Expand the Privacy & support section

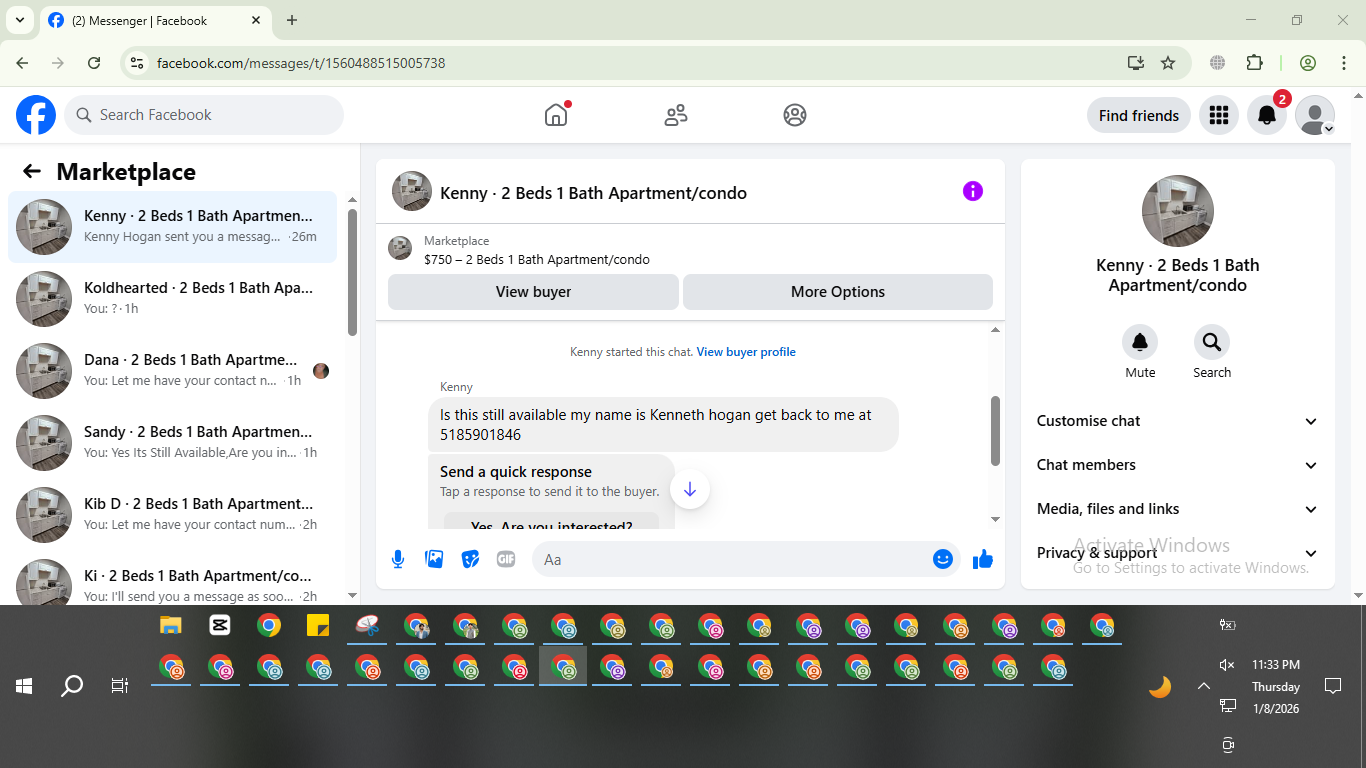[1178, 553]
